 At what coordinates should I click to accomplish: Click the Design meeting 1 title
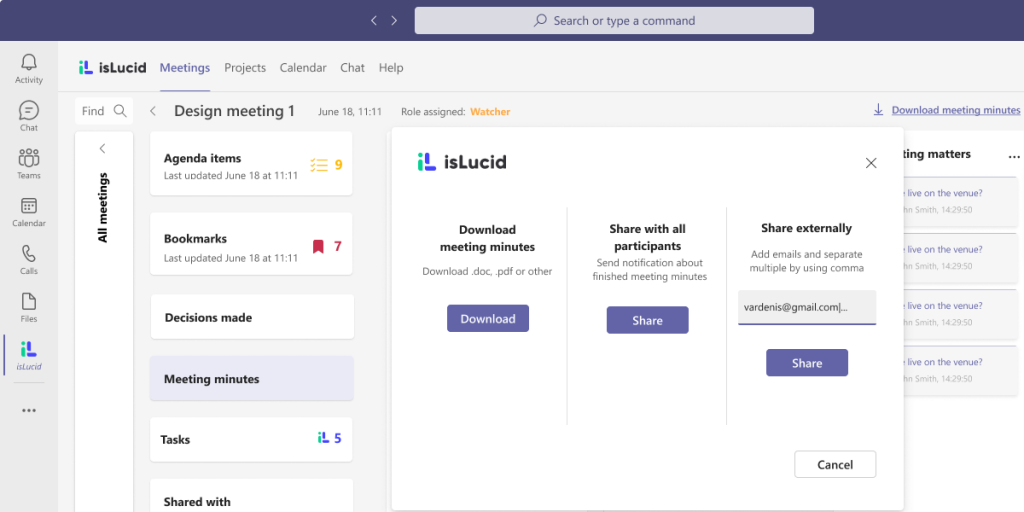click(x=234, y=111)
